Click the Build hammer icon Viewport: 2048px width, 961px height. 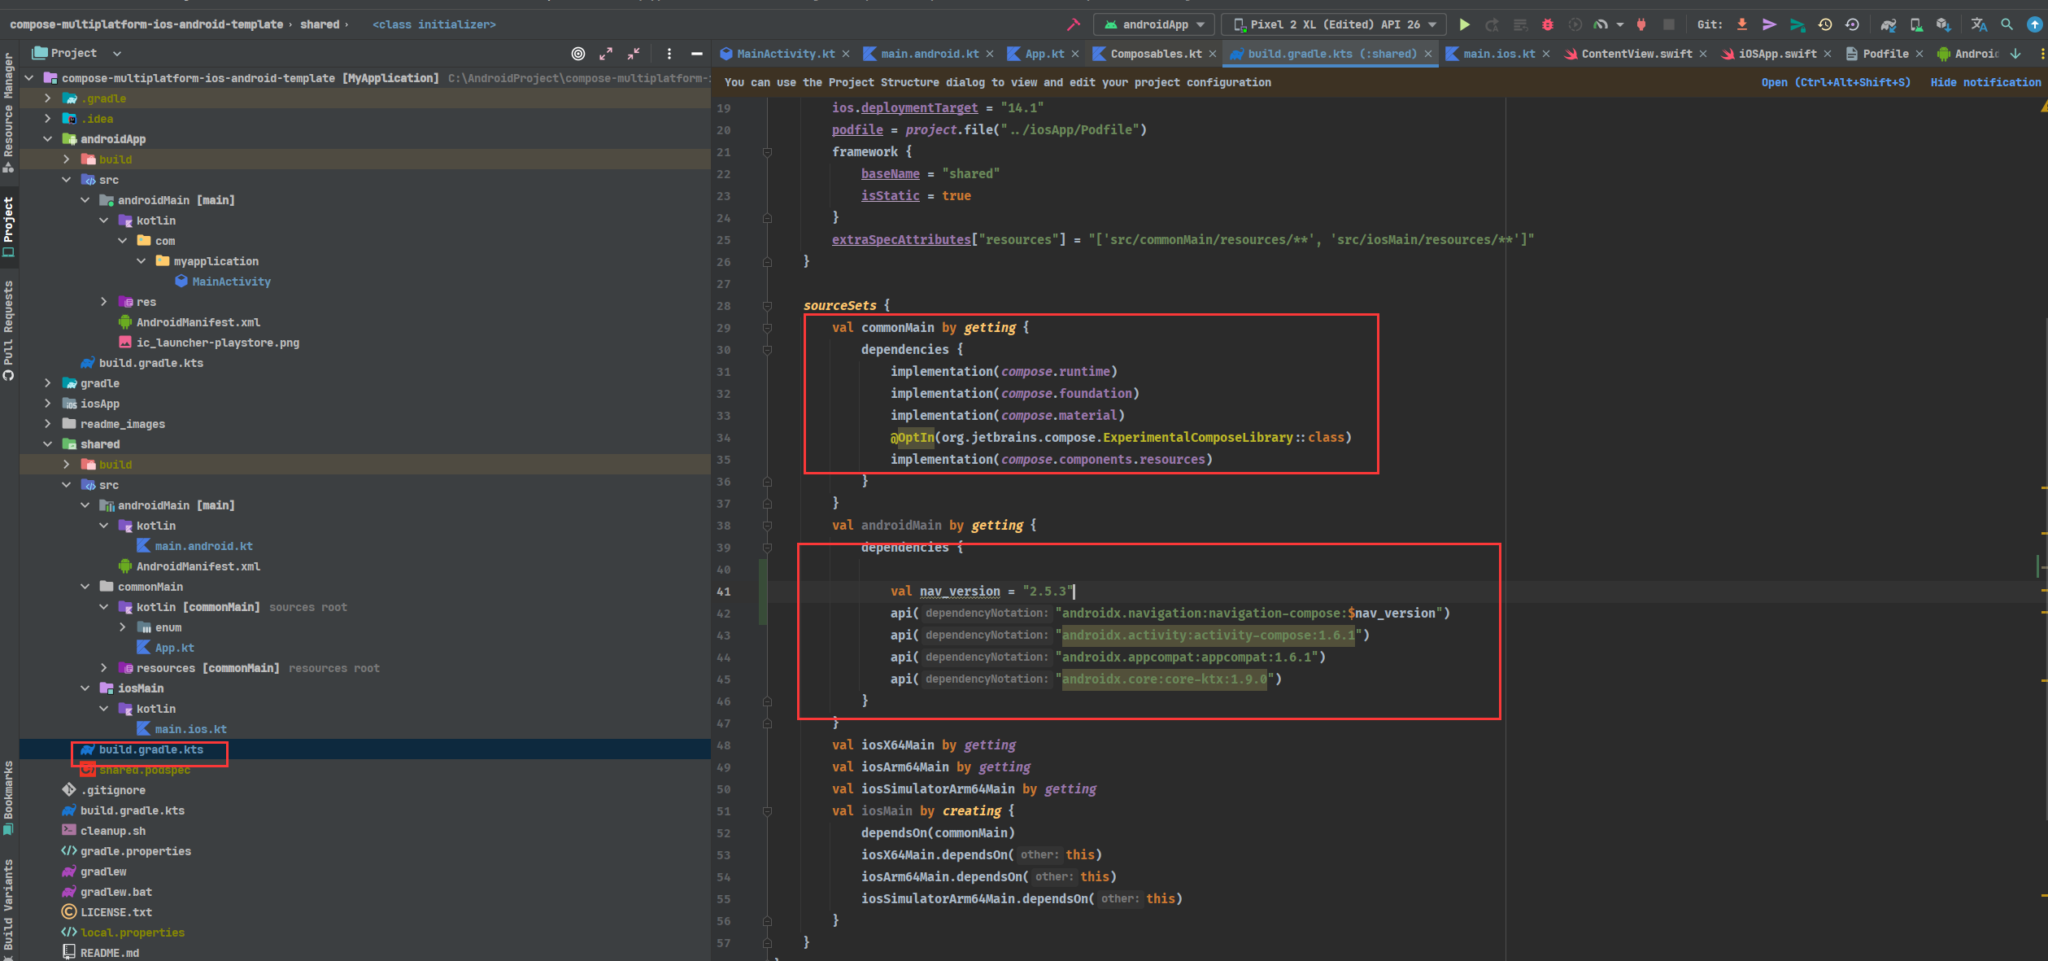coord(1073,25)
